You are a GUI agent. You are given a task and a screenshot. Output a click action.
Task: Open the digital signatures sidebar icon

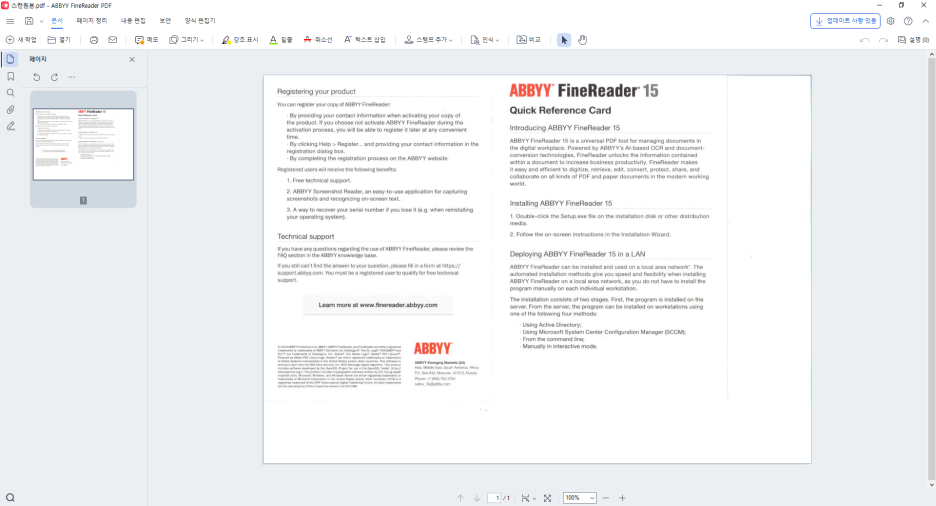point(10,126)
